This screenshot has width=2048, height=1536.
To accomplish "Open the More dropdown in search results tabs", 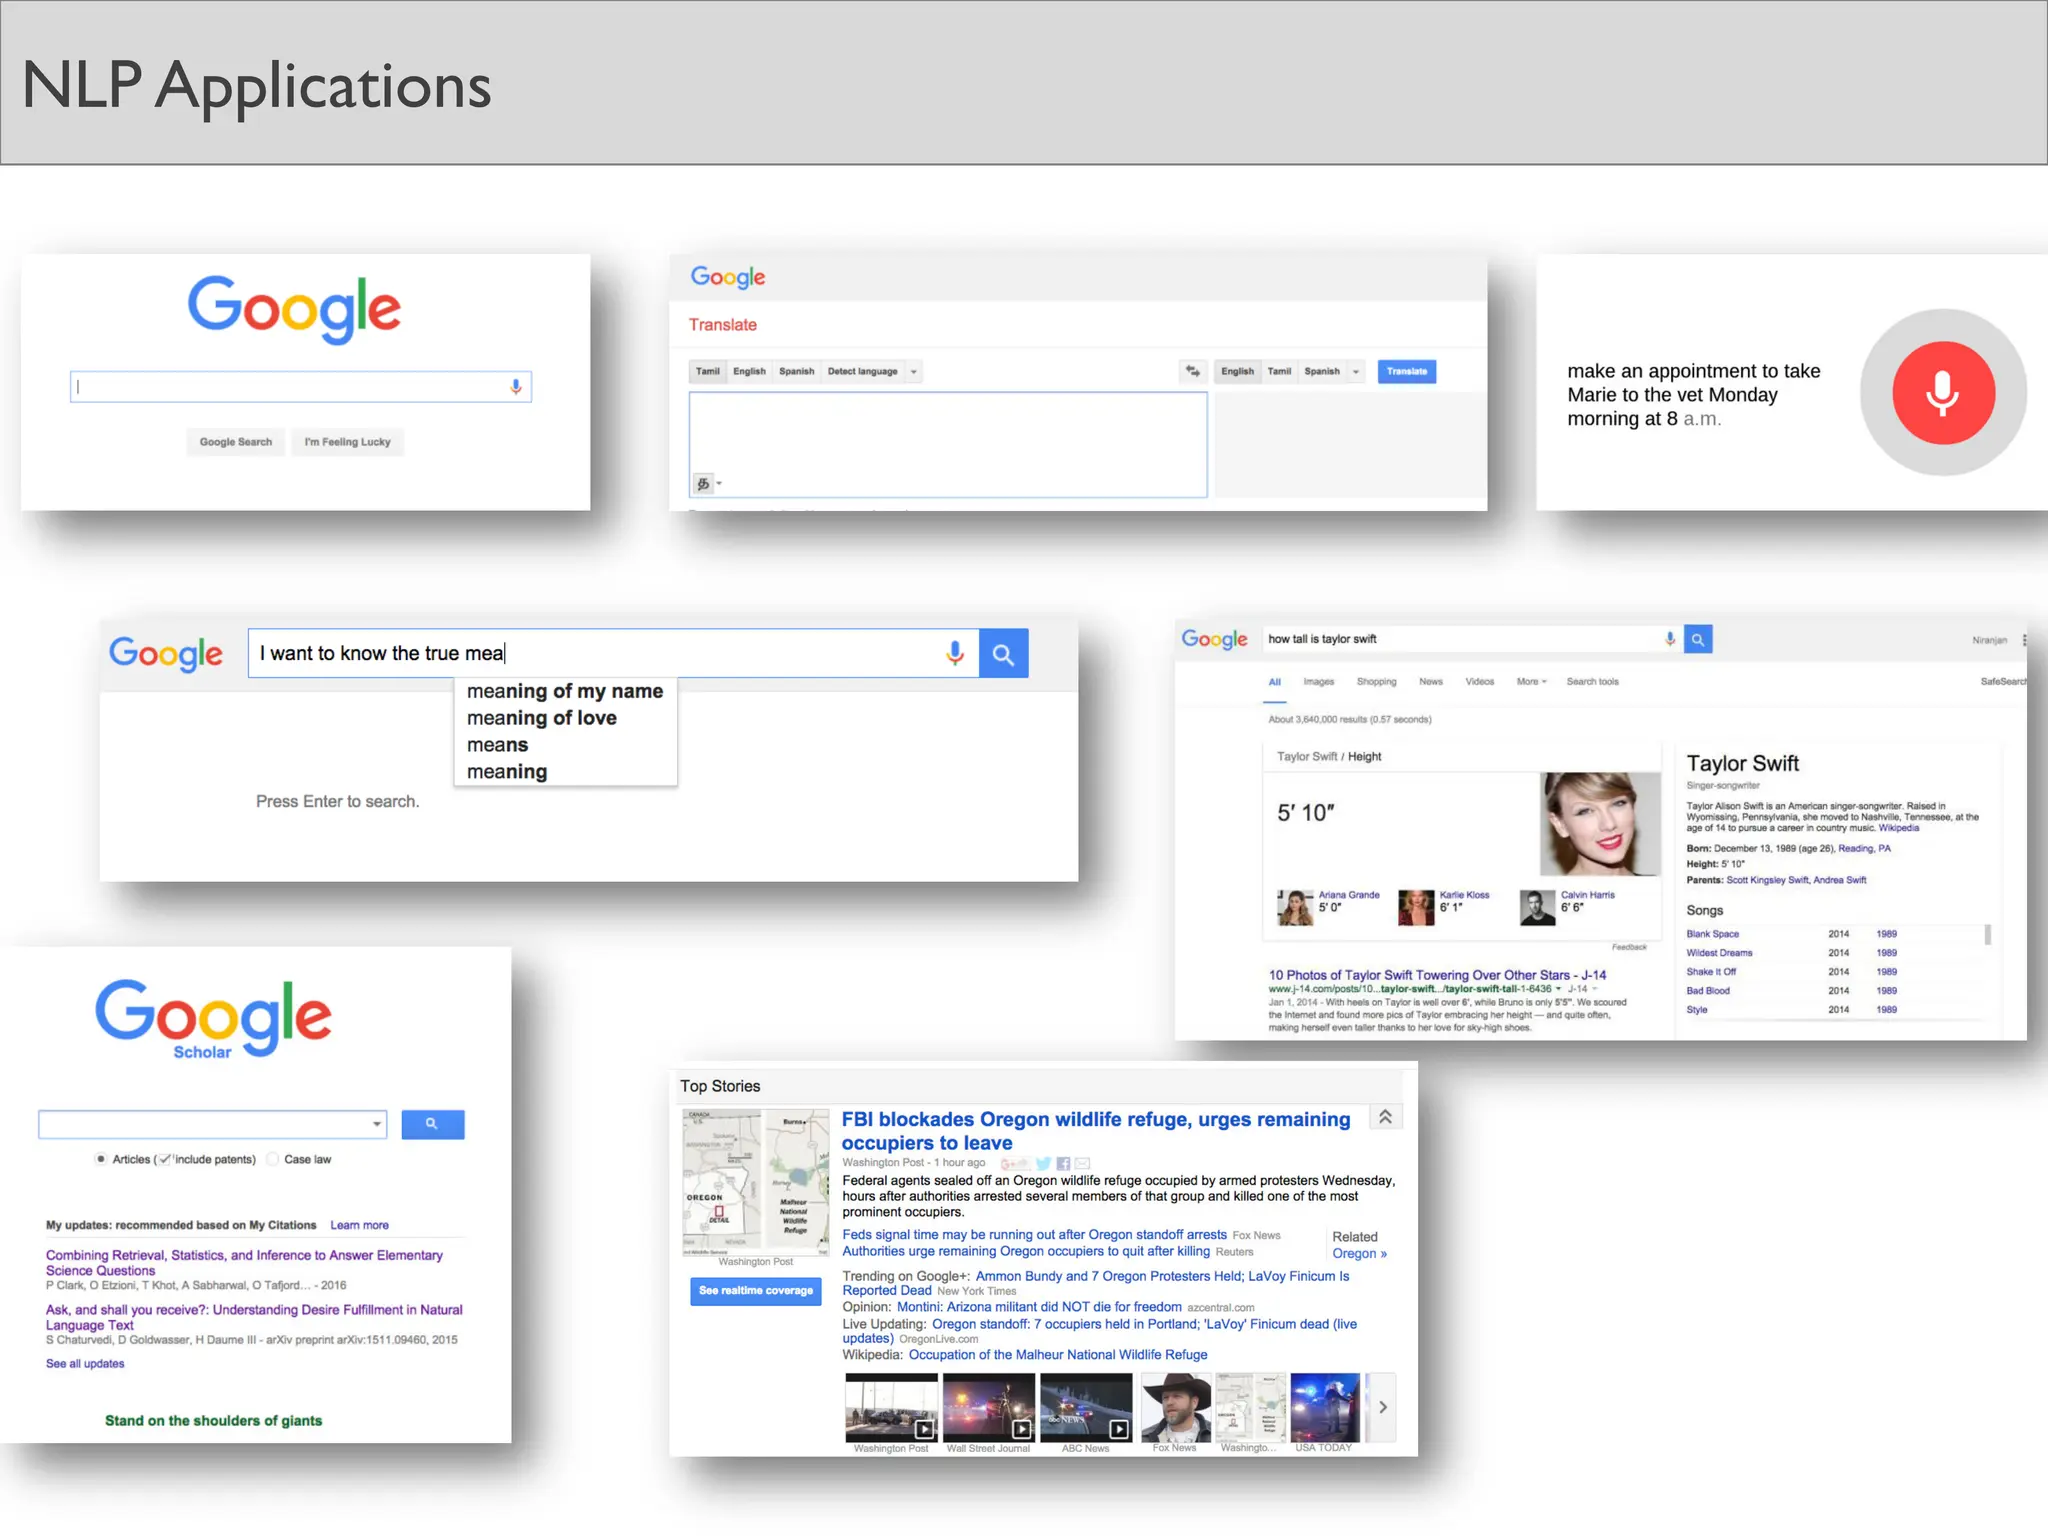I will click(1531, 682).
